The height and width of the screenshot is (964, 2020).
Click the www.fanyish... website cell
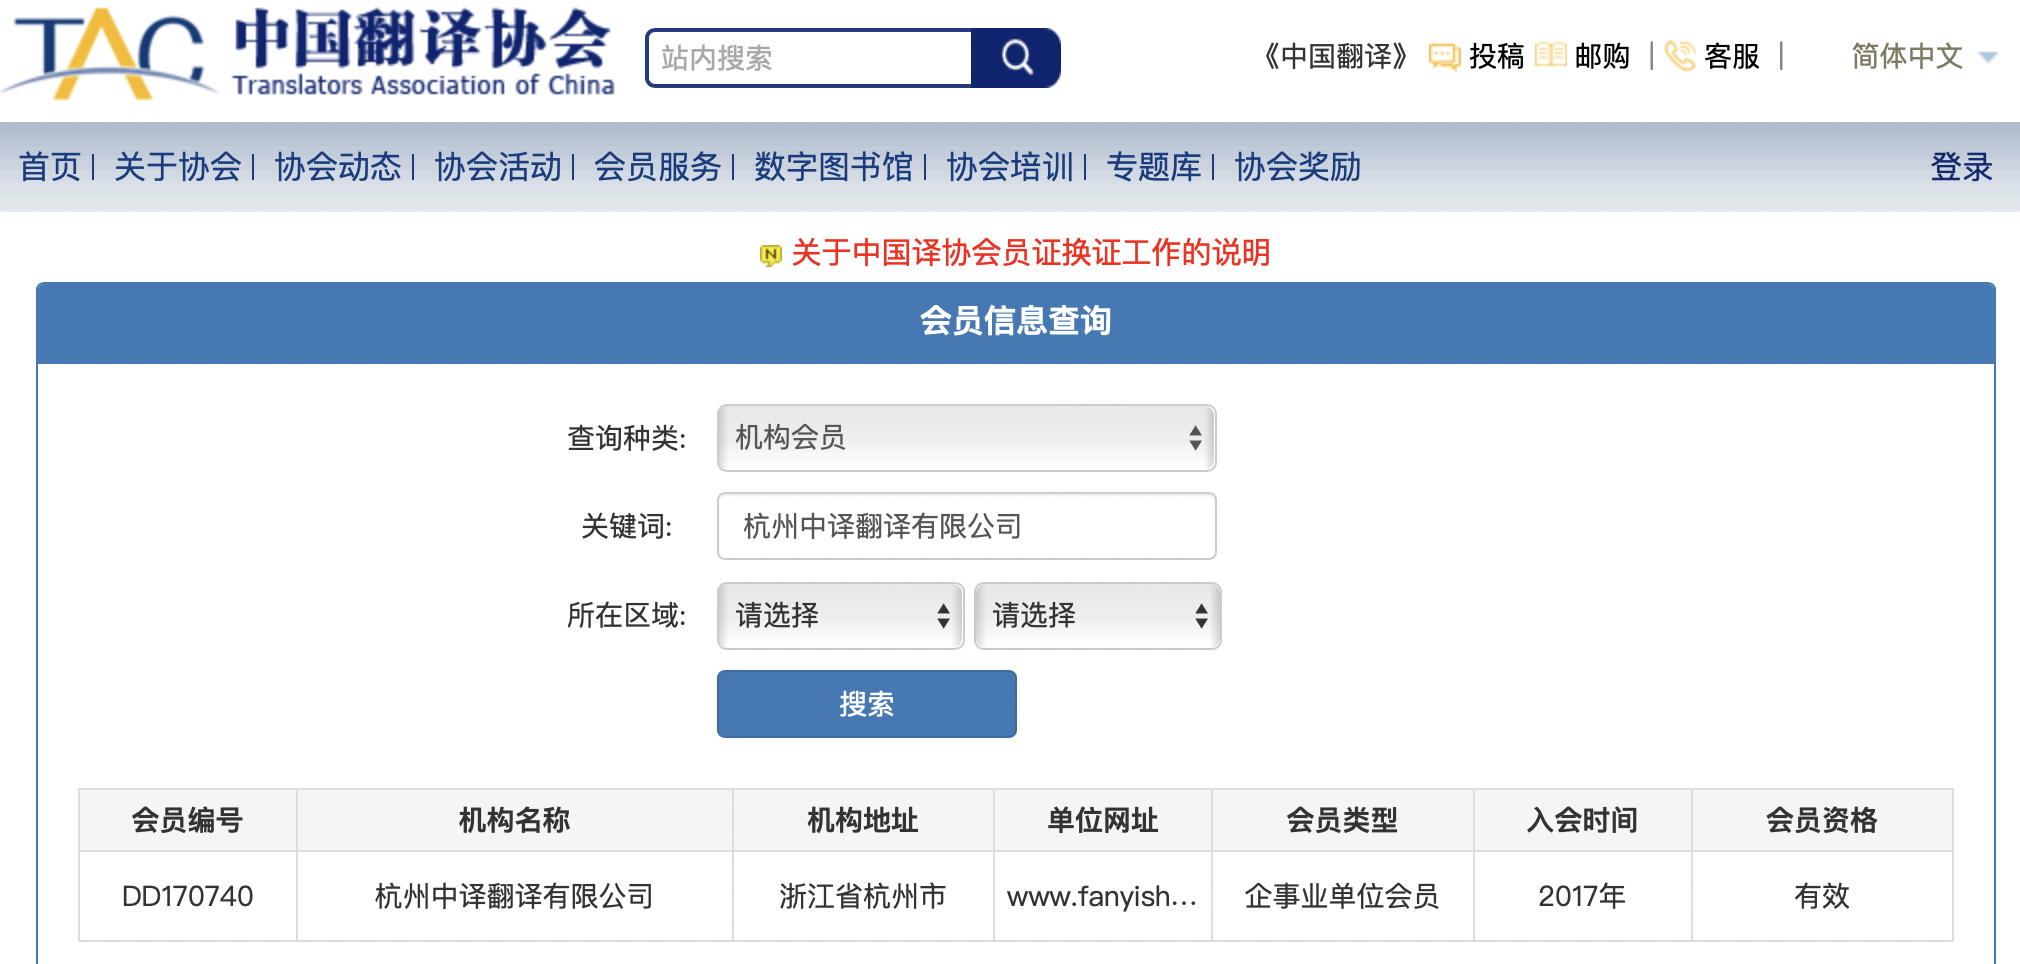click(1102, 896)
